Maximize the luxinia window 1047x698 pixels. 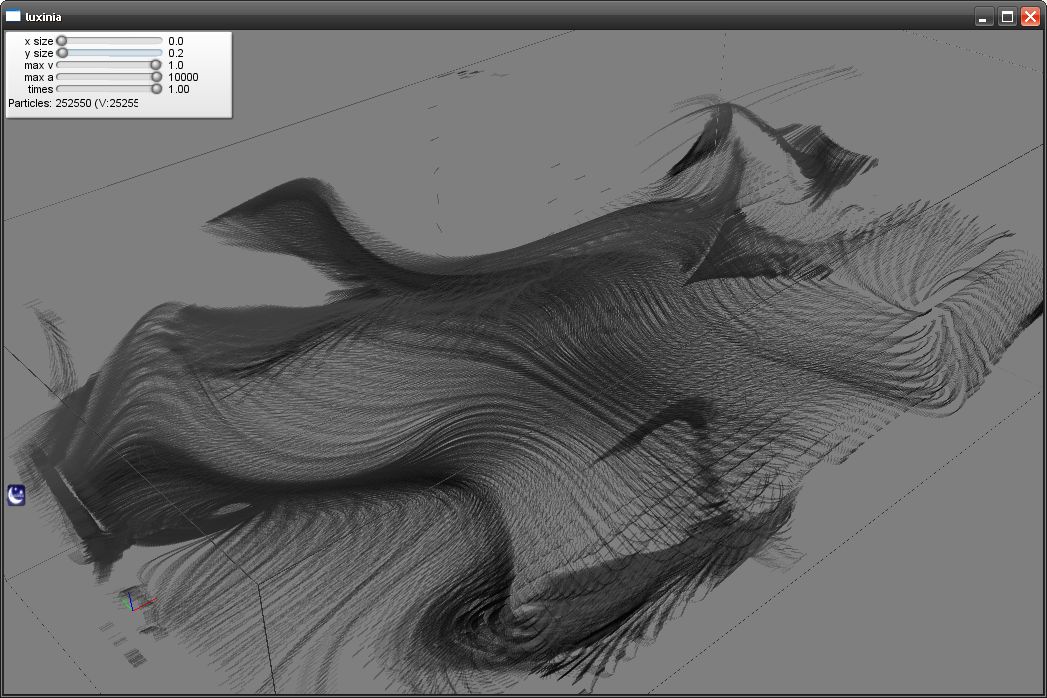[x=1007, y=17]
